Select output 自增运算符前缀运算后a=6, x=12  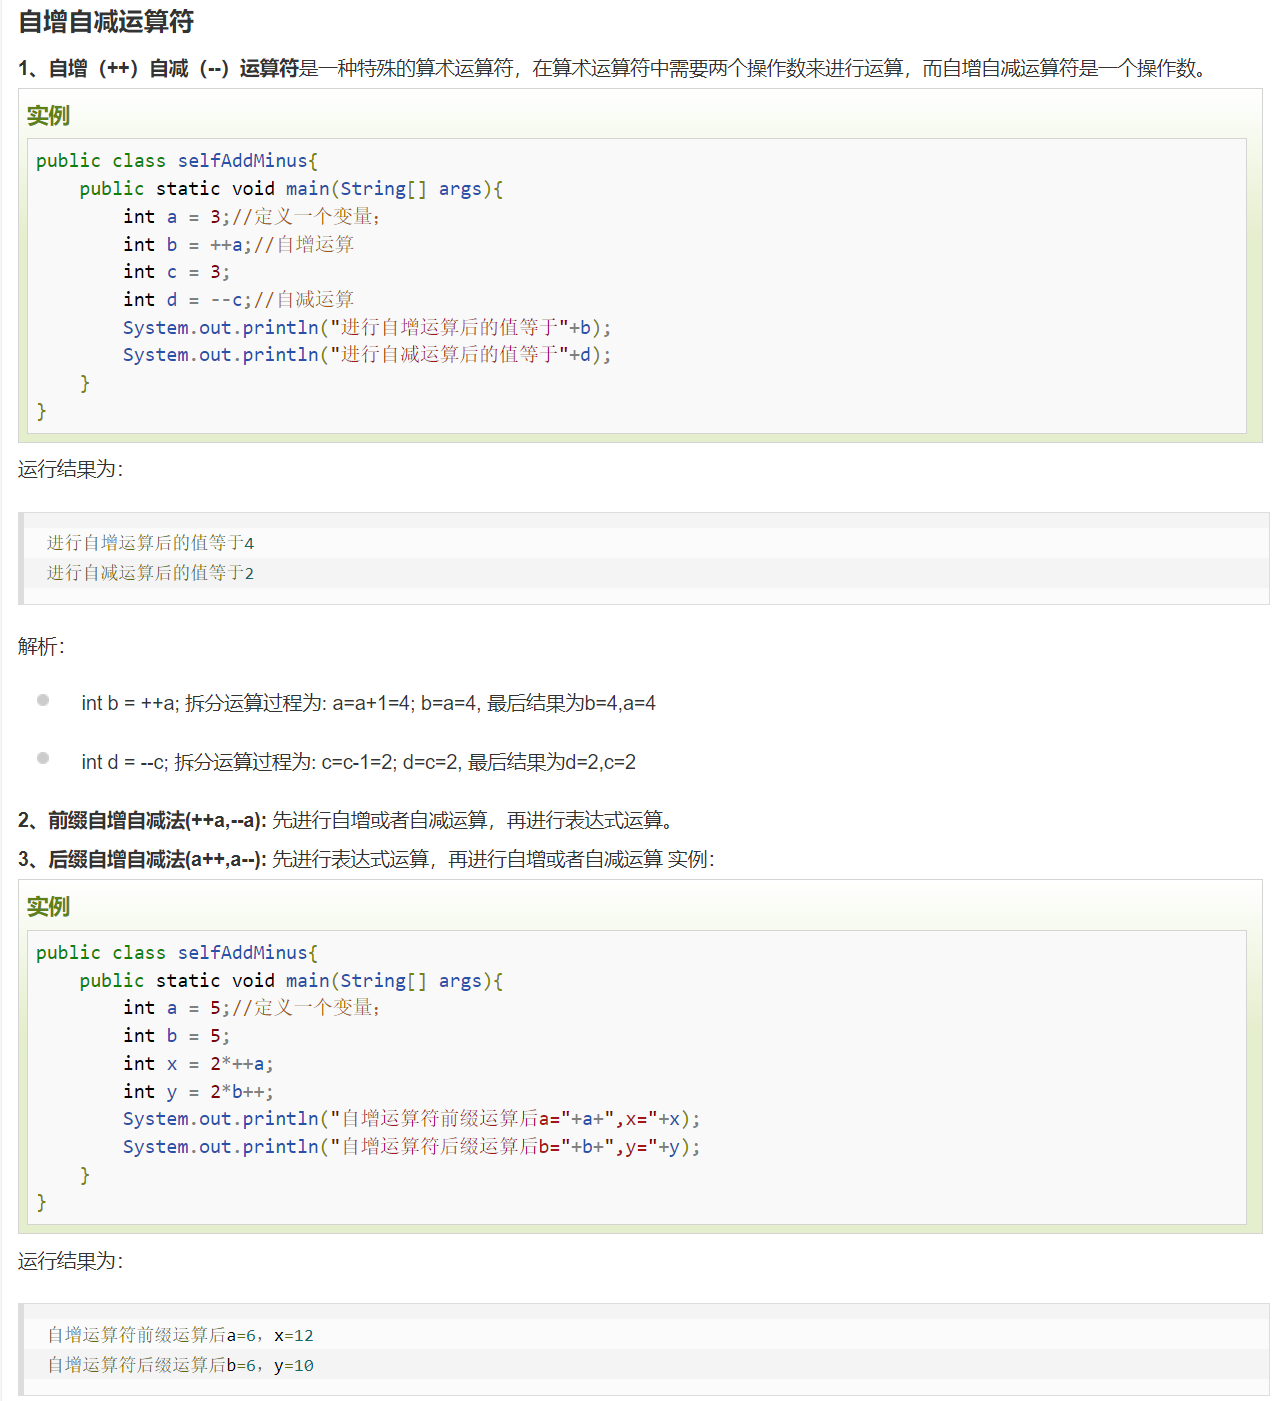180,1336
